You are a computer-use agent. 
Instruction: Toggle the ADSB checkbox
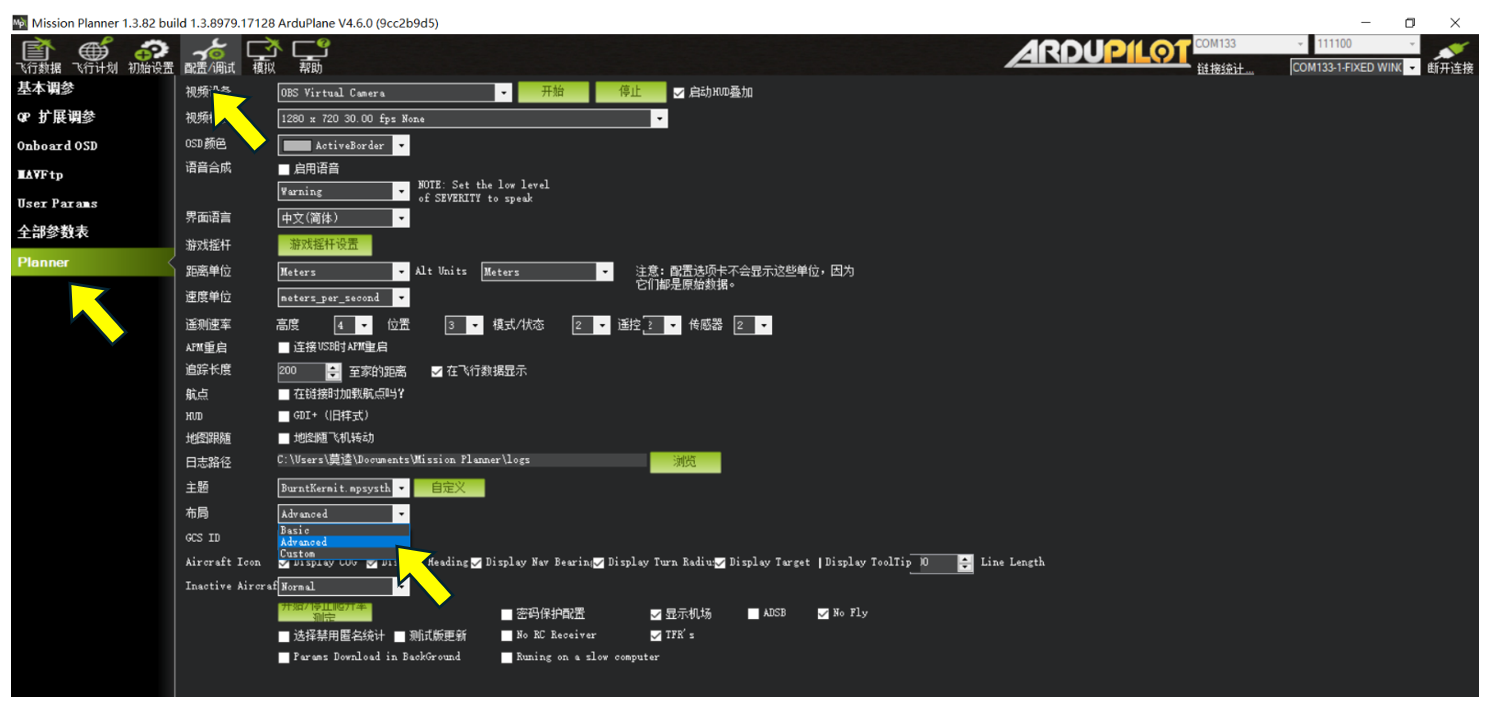tap(754, 614)
